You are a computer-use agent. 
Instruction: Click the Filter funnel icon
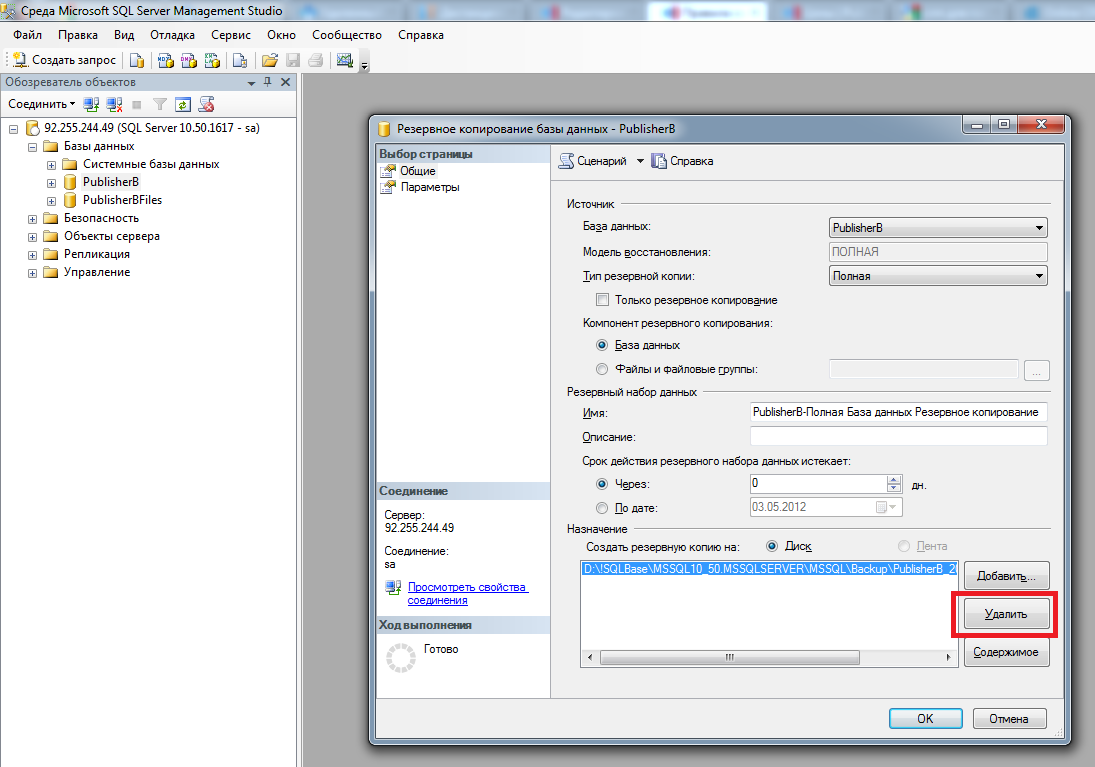click(x=160, y=105)
